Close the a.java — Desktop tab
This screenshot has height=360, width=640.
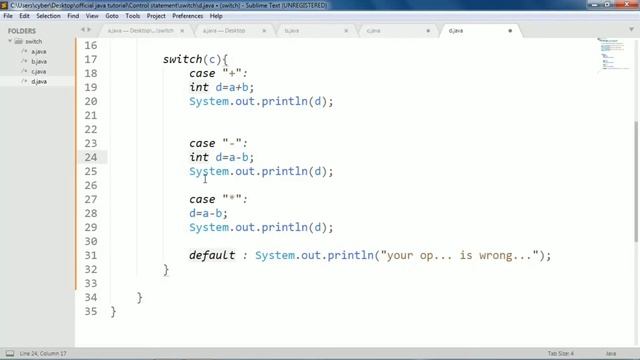[x=264, y=31]
